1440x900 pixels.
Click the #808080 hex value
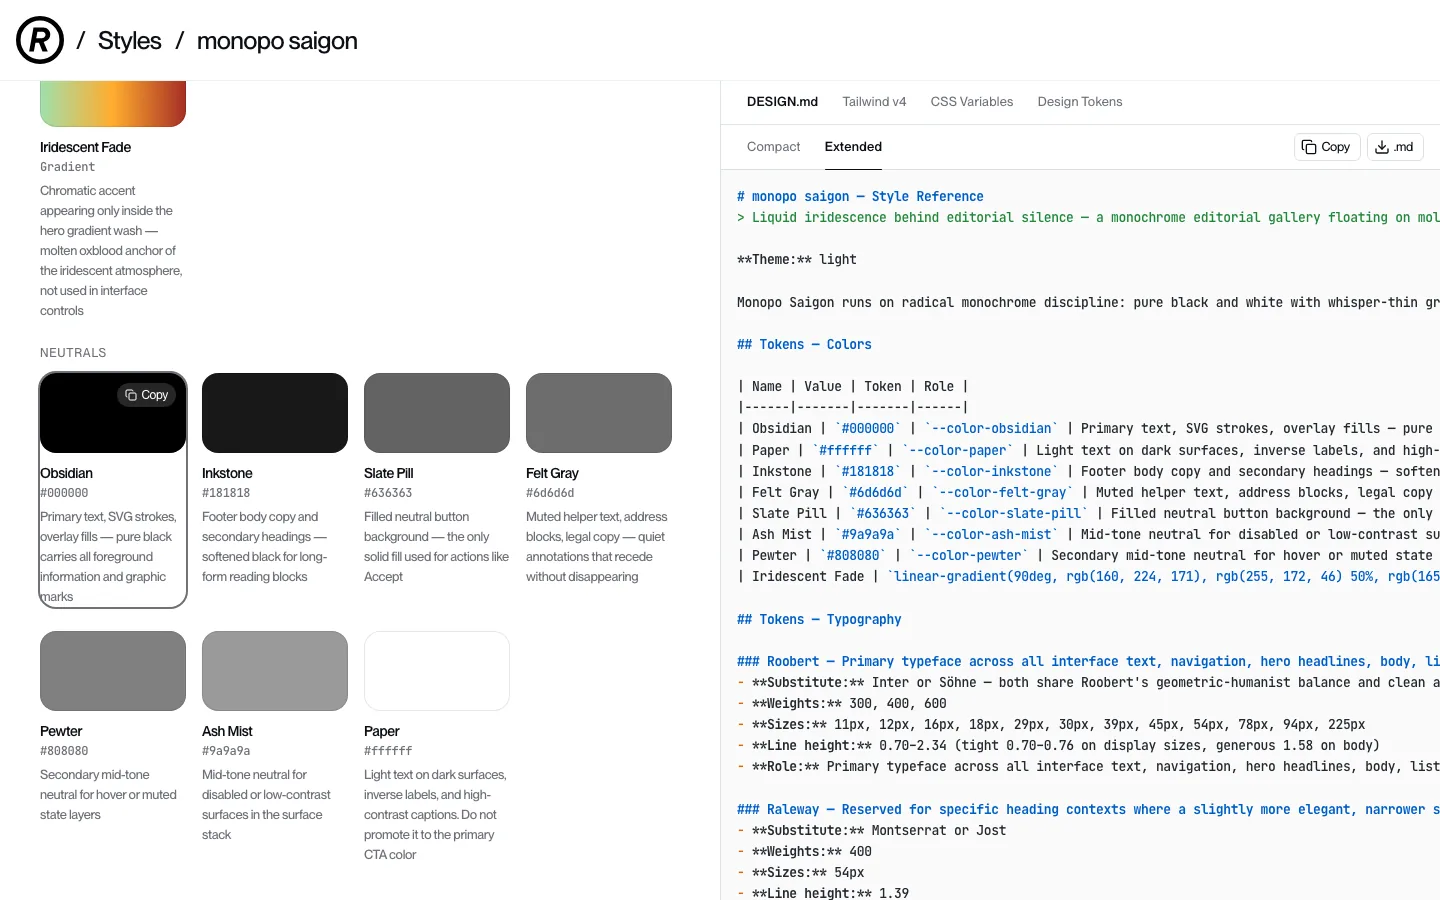[64, 751]
